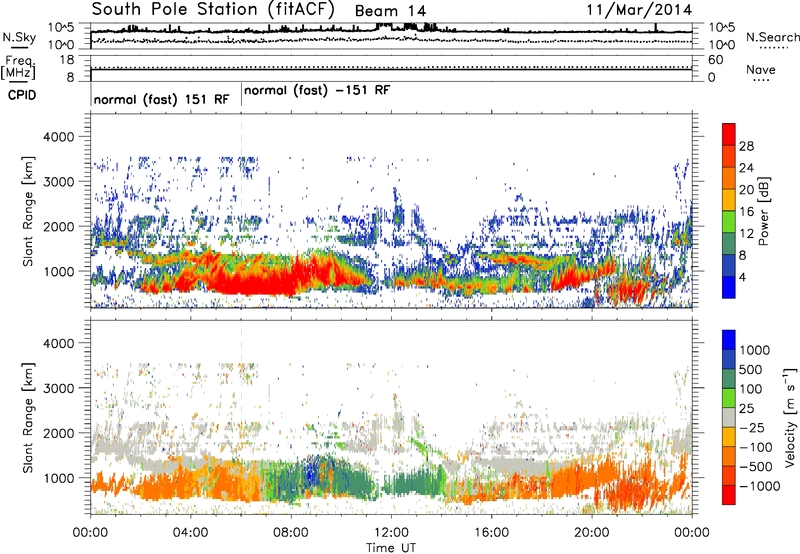800x554 pixels.
Task: Click the '28' power colorbar label
Action: coord(746,146)
